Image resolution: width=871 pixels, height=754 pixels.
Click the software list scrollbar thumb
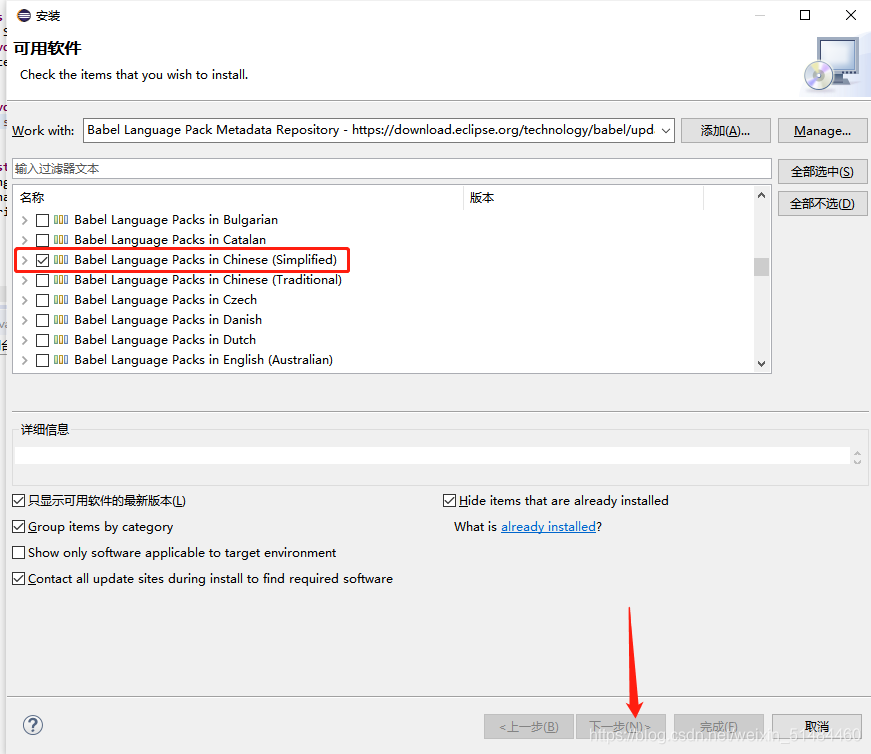(762, 267)
